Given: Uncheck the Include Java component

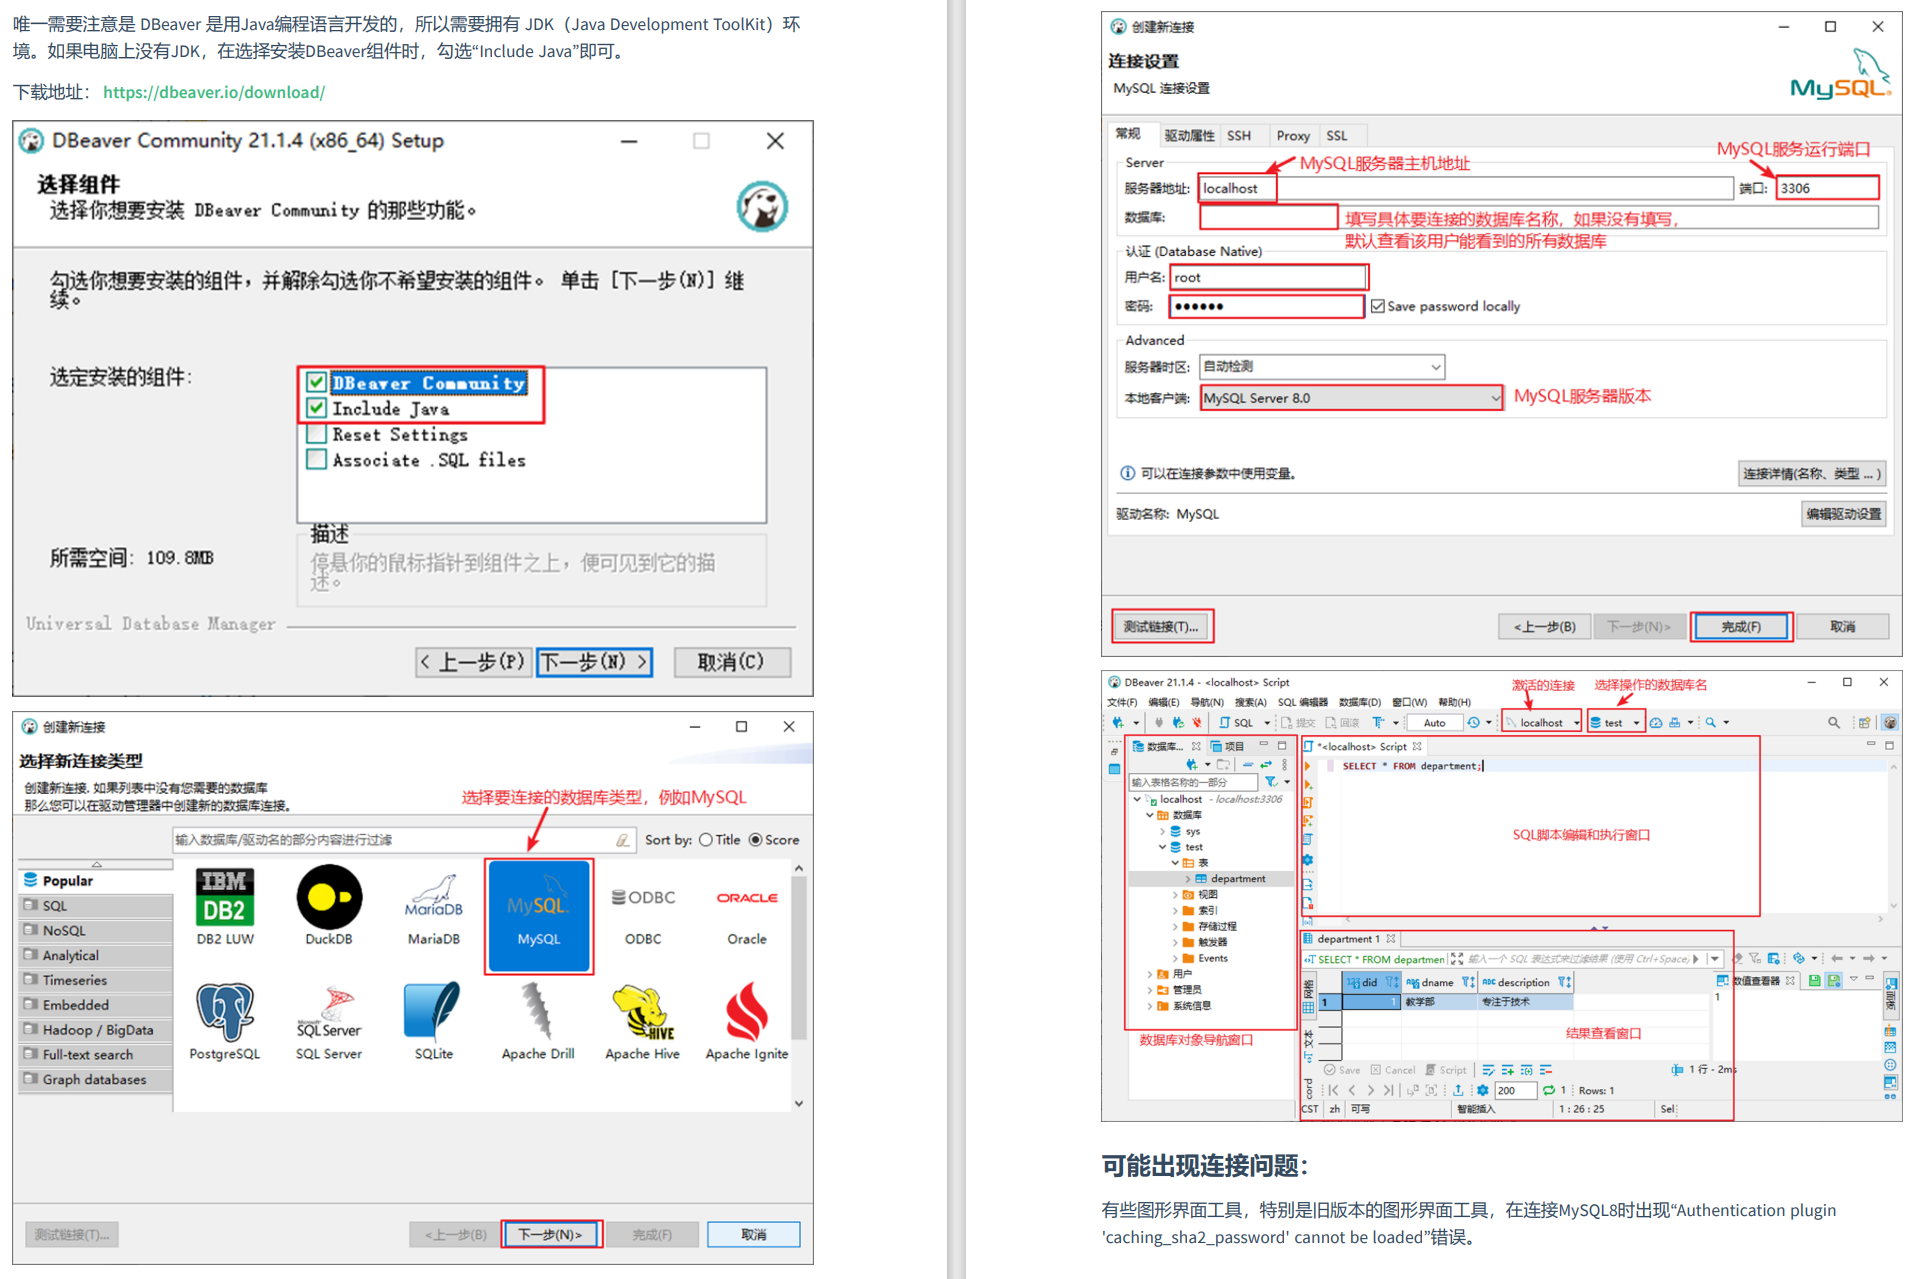Looking at the screenshot, I should point(317,408).
